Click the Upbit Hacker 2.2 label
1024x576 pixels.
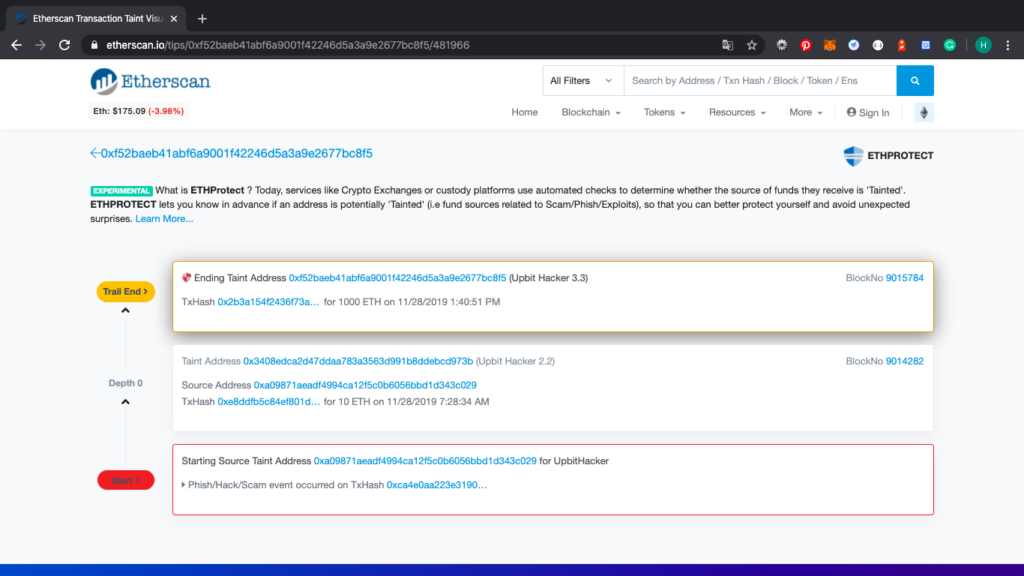[x=515, y=361]
